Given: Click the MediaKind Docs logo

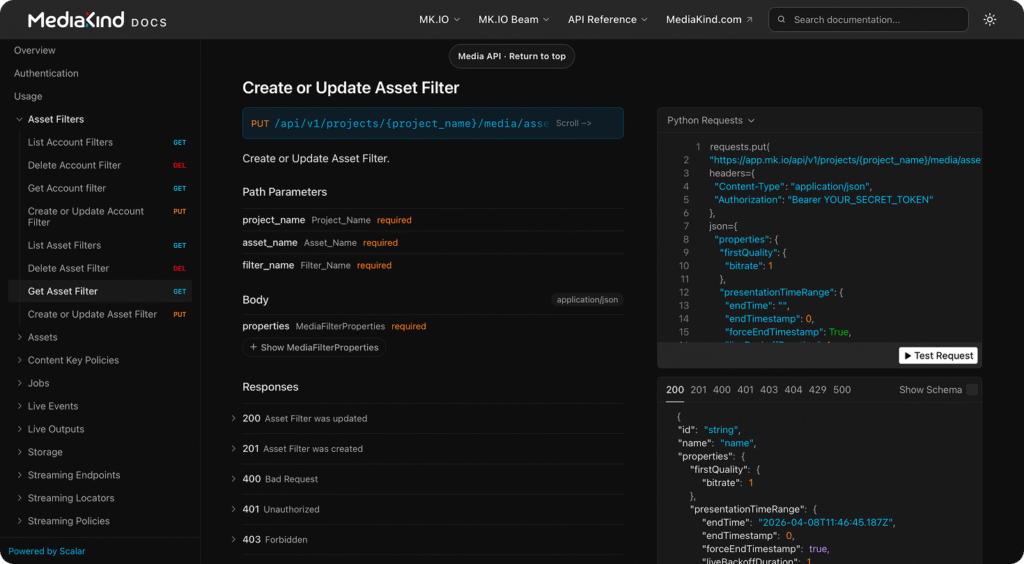Looking at the screenshot, I should tap(97, 20).
